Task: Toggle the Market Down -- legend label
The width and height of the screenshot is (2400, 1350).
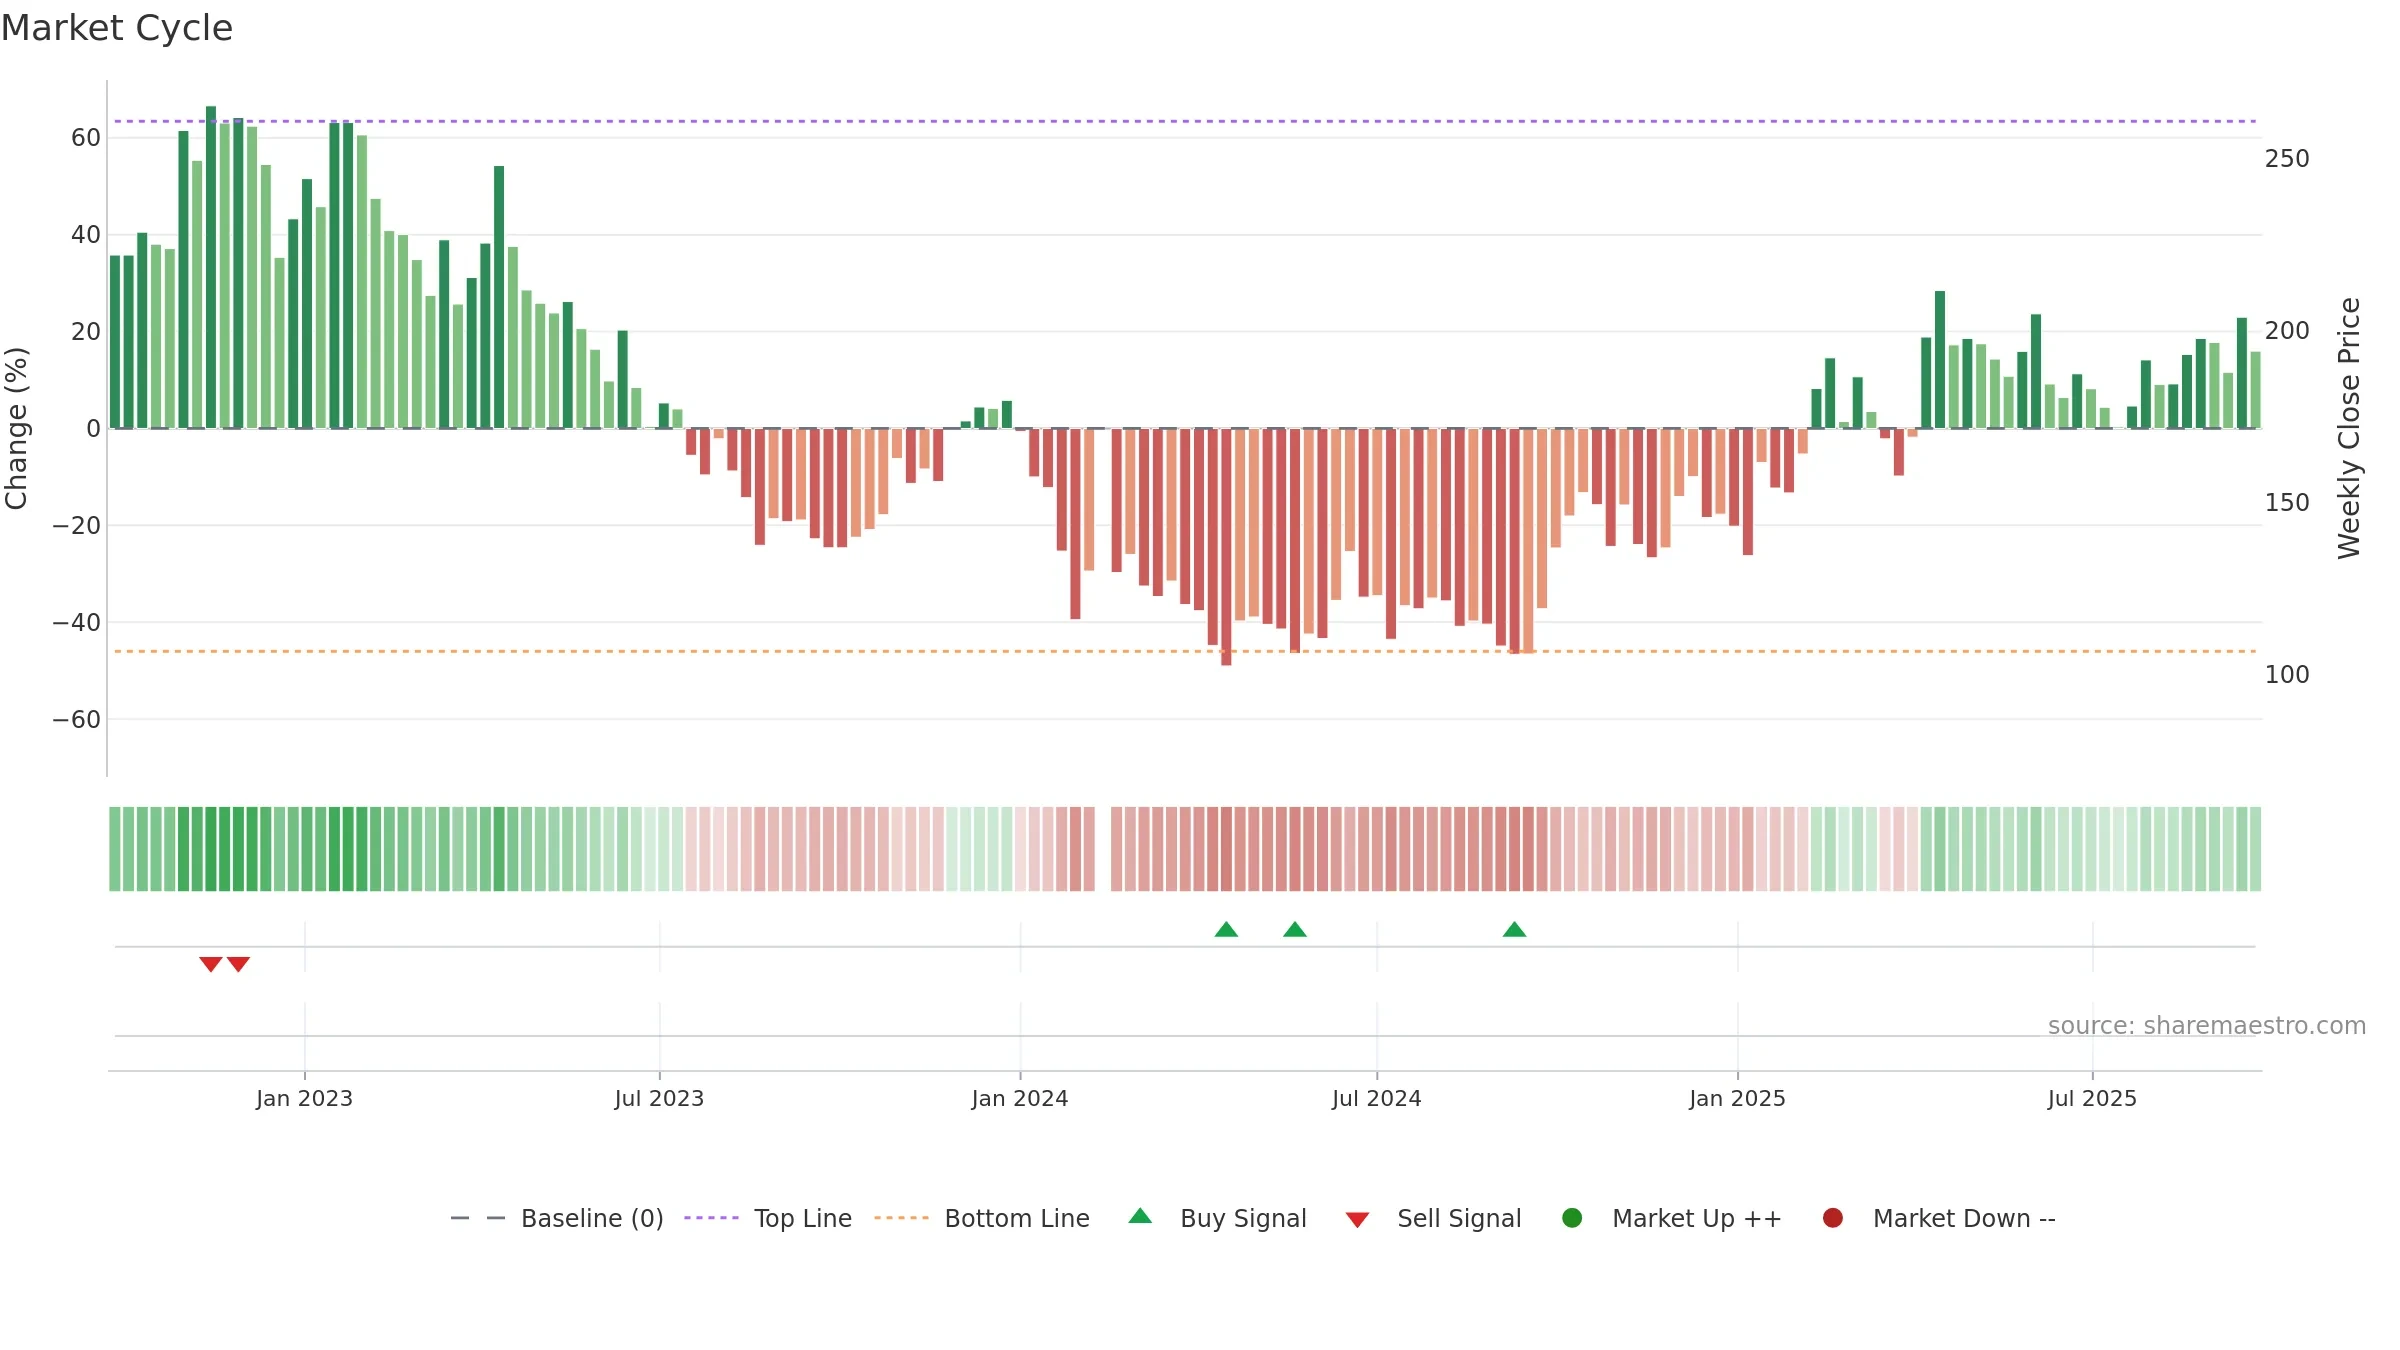Action: [1964, 1218]
